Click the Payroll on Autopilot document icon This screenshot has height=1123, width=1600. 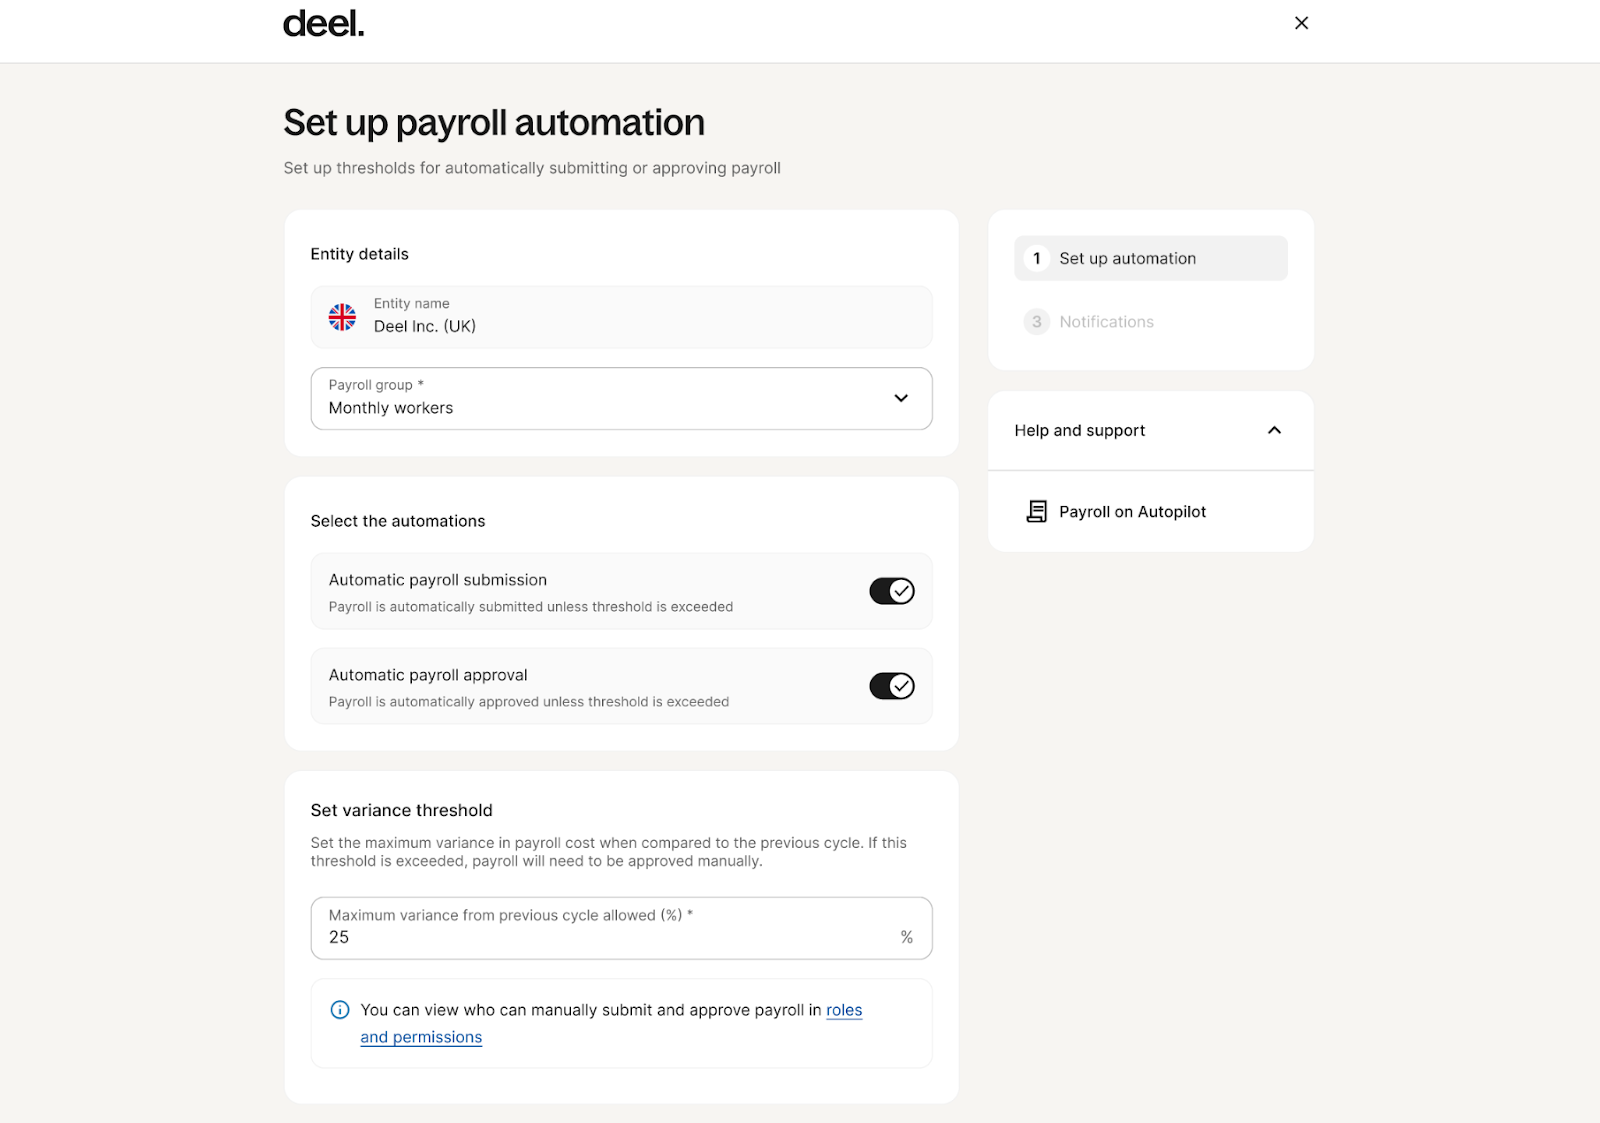(x=1037, y=512)
